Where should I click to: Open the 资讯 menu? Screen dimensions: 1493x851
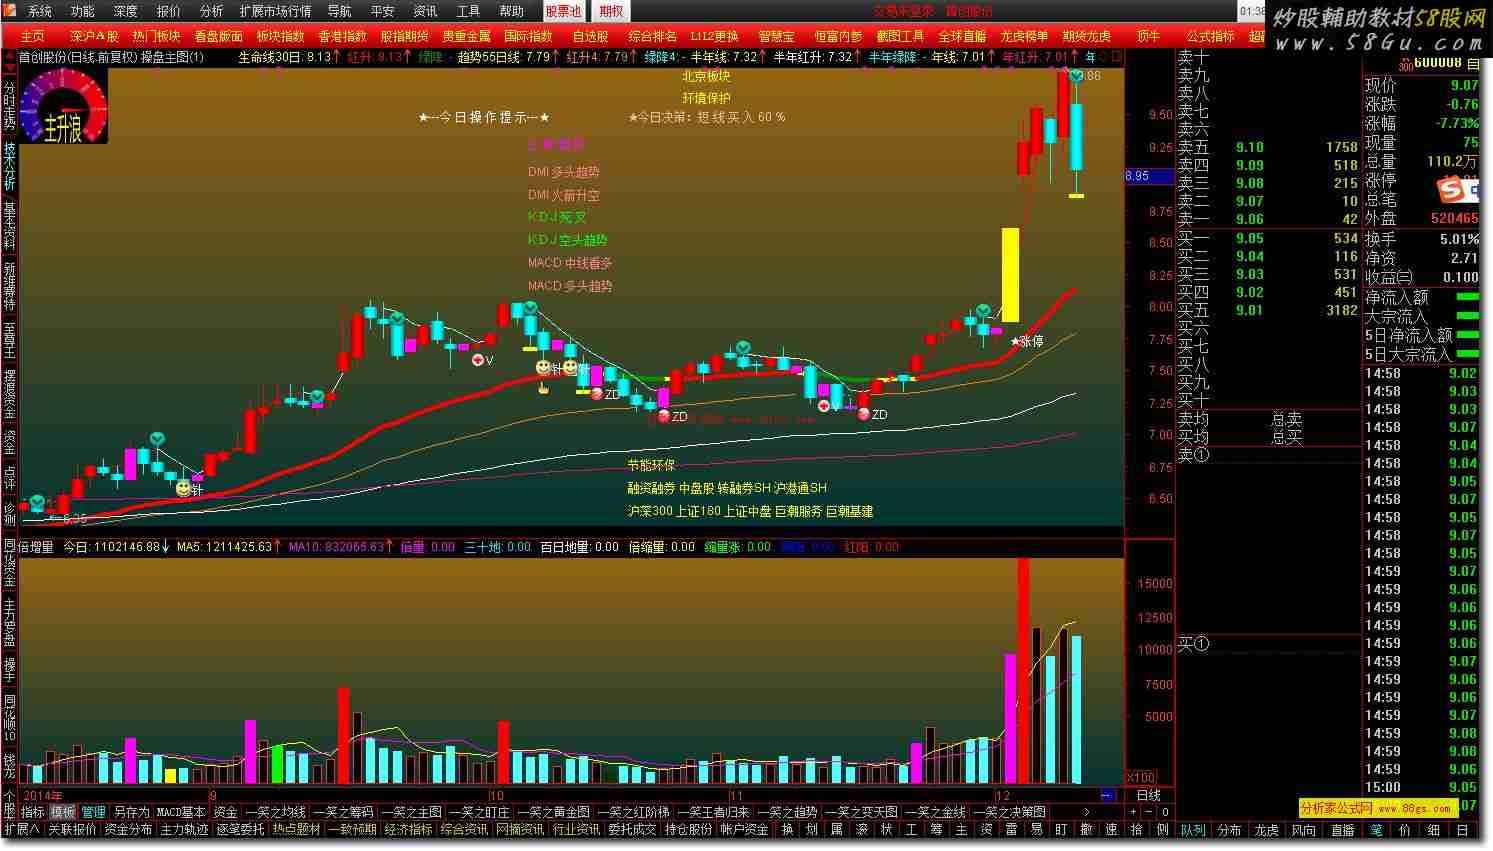point(425,11)
